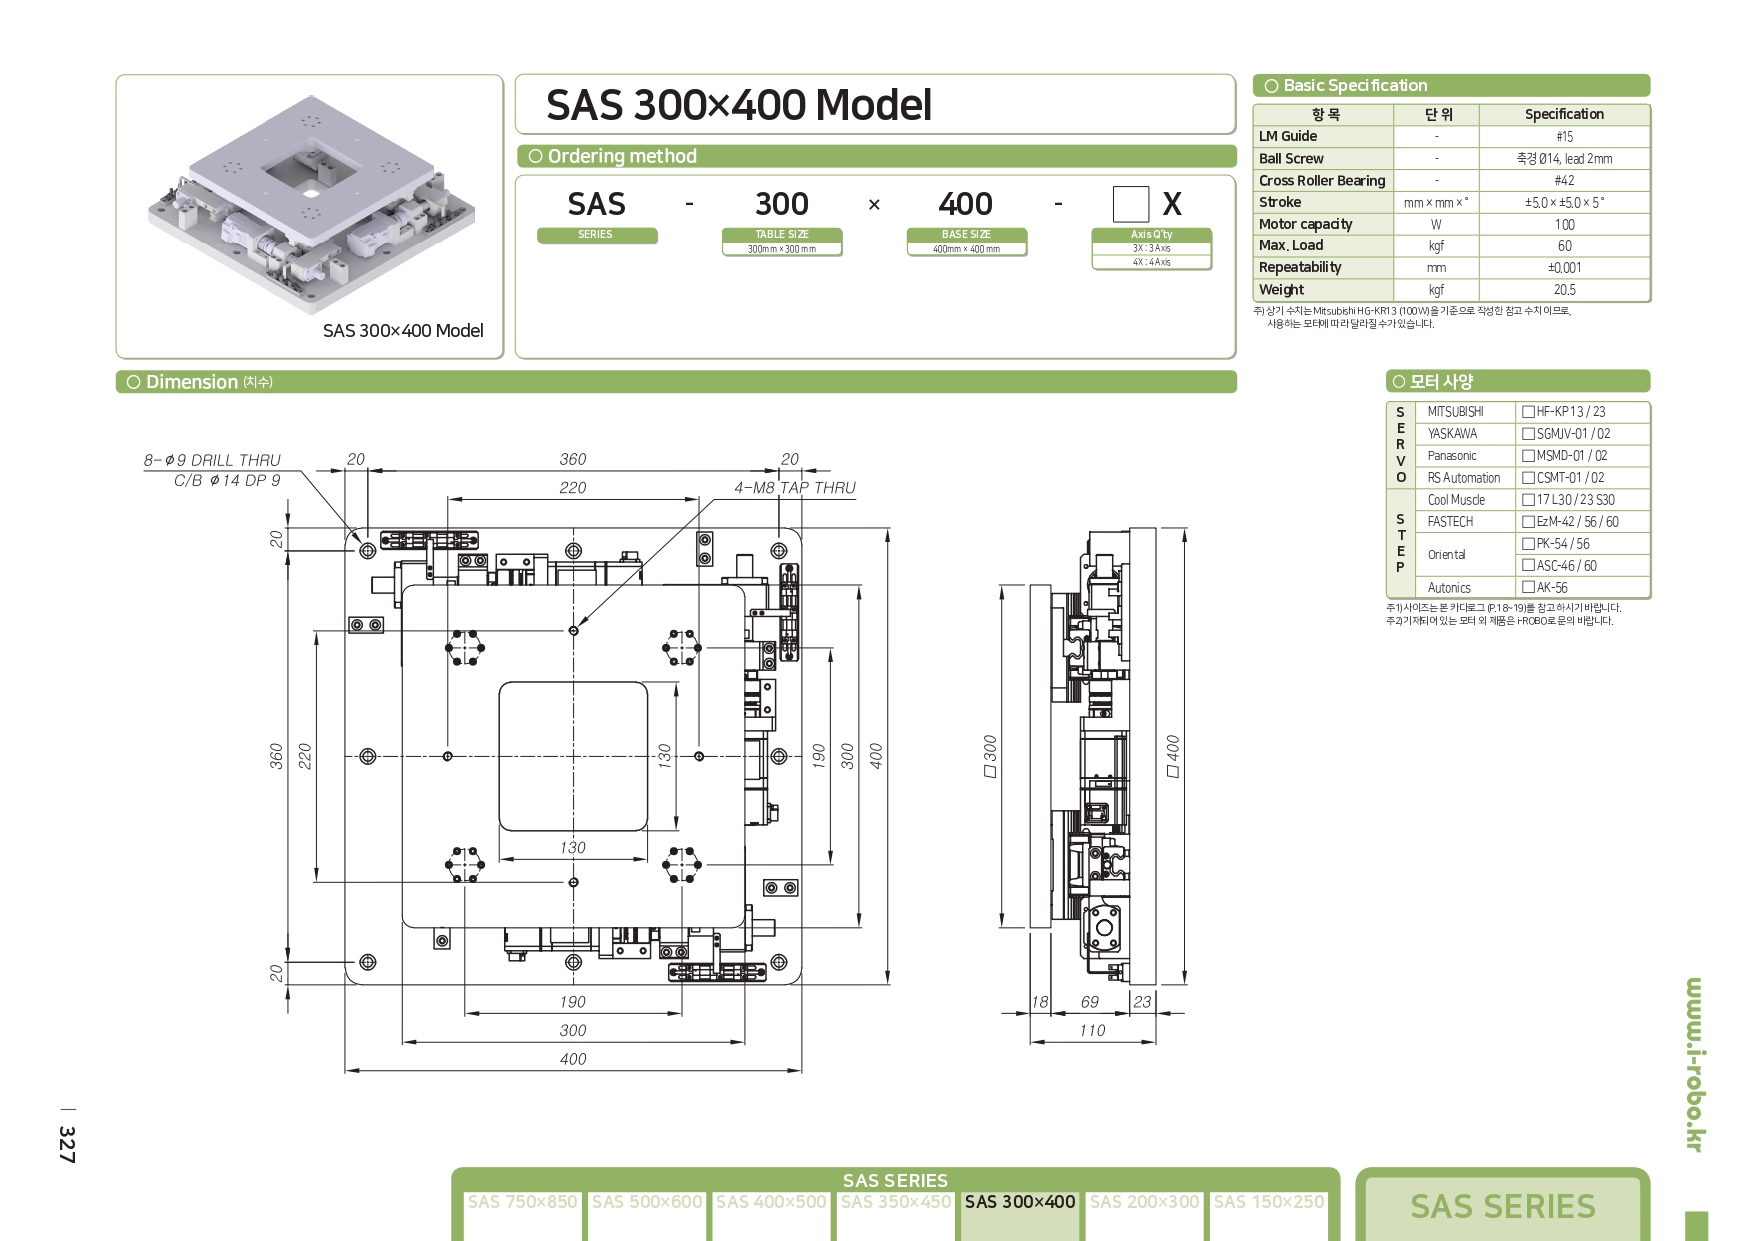Image resolution: width=1754 pixels, height=1241 pixels.
Task: Click the SAS 300×400 Model title
Action: (x=739, y=105)
